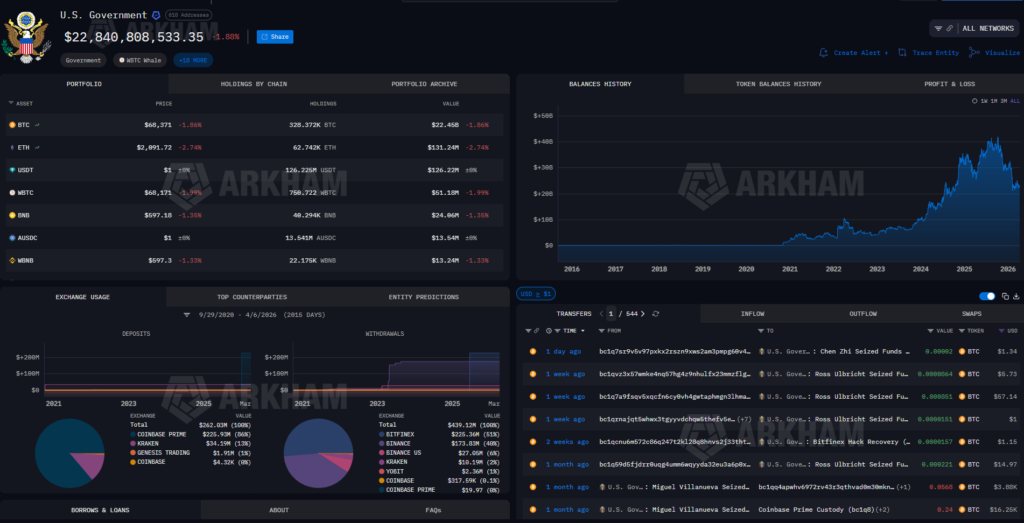
Task: Click the USDT token icon in the portfolio
Action: click(12, 170)
